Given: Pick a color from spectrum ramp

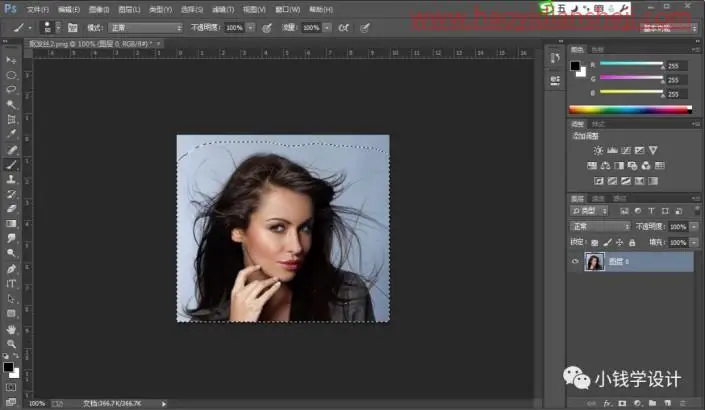Looking at the screenshot, I should [x=630, y=109].
